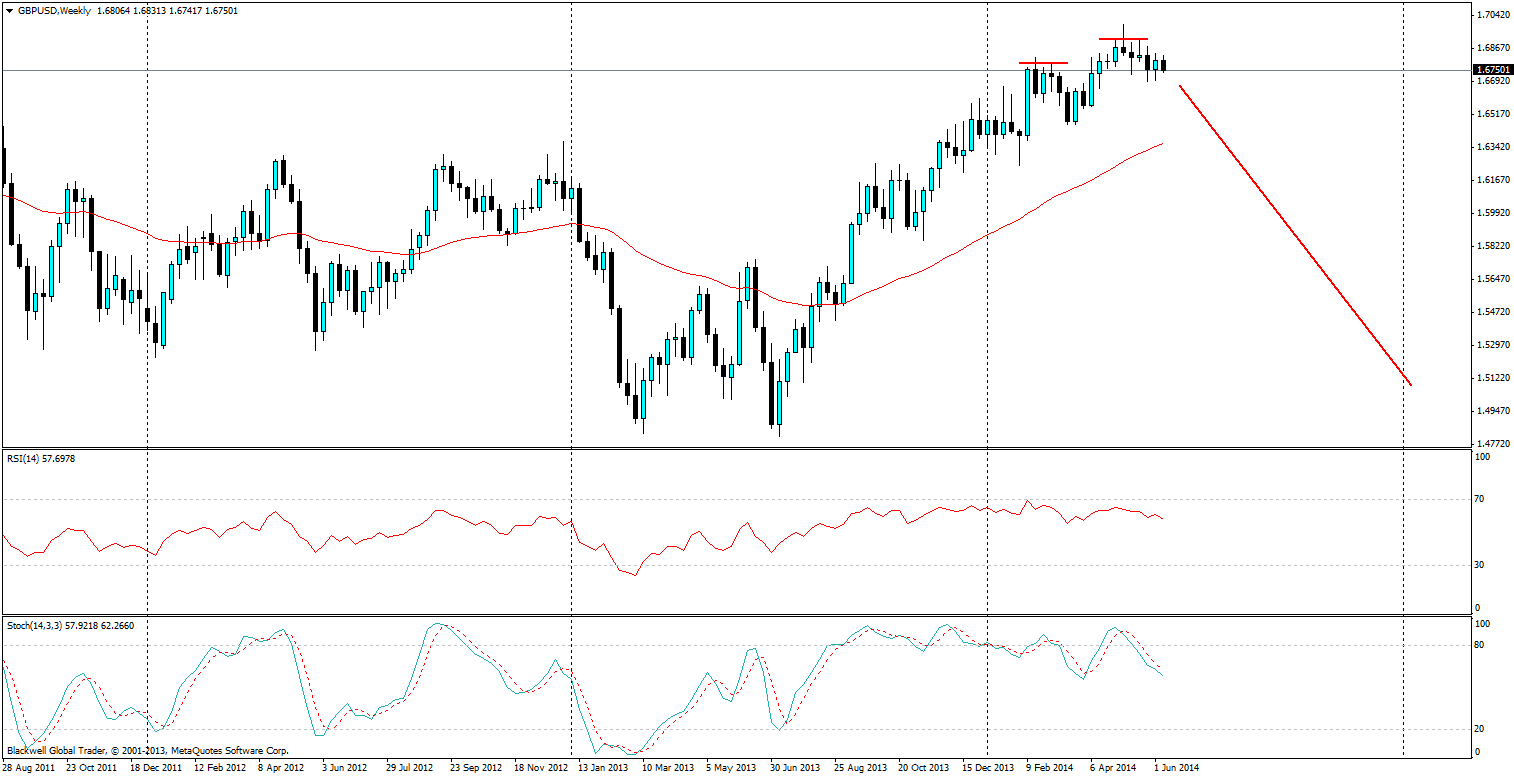
Task: Click the current price tag 1.67501
Action: pos(1492,70)
